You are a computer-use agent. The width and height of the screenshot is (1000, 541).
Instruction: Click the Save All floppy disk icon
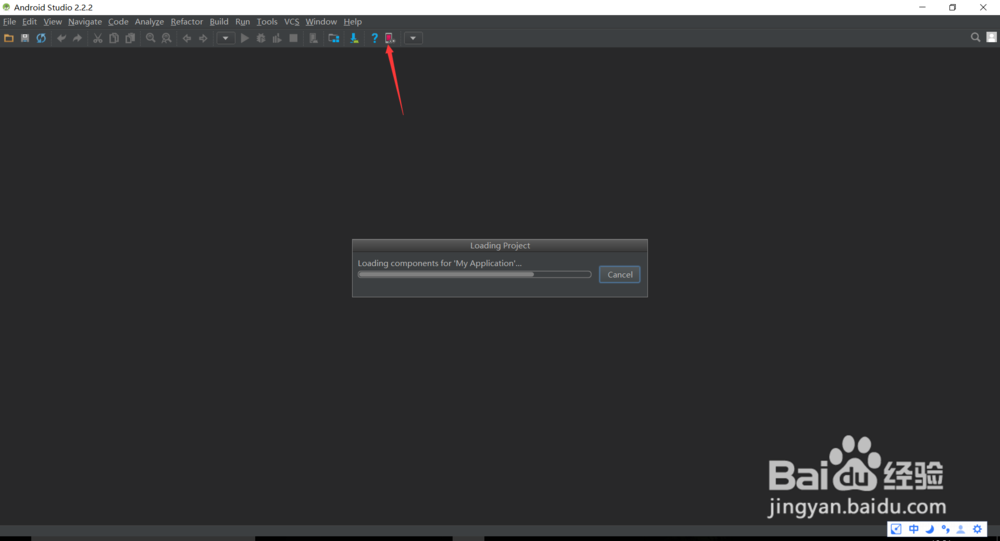point(25,38)
